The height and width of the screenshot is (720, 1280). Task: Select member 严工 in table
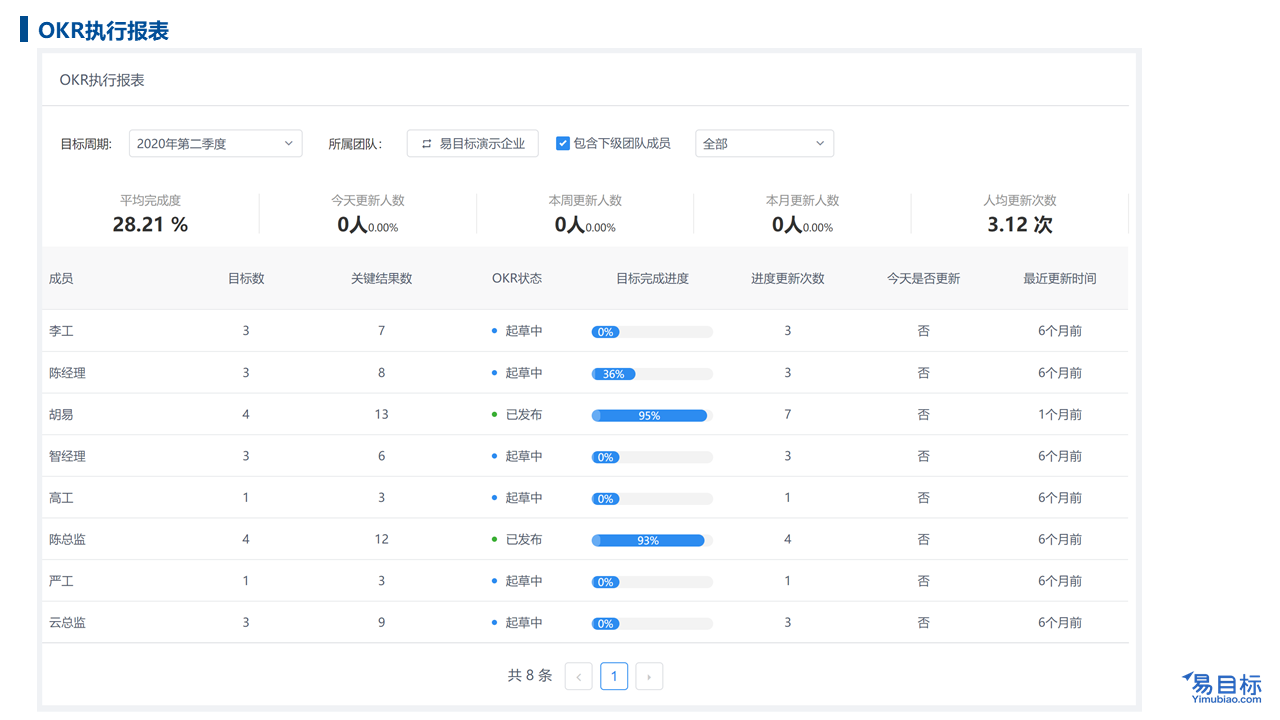[x=61, y=581]
